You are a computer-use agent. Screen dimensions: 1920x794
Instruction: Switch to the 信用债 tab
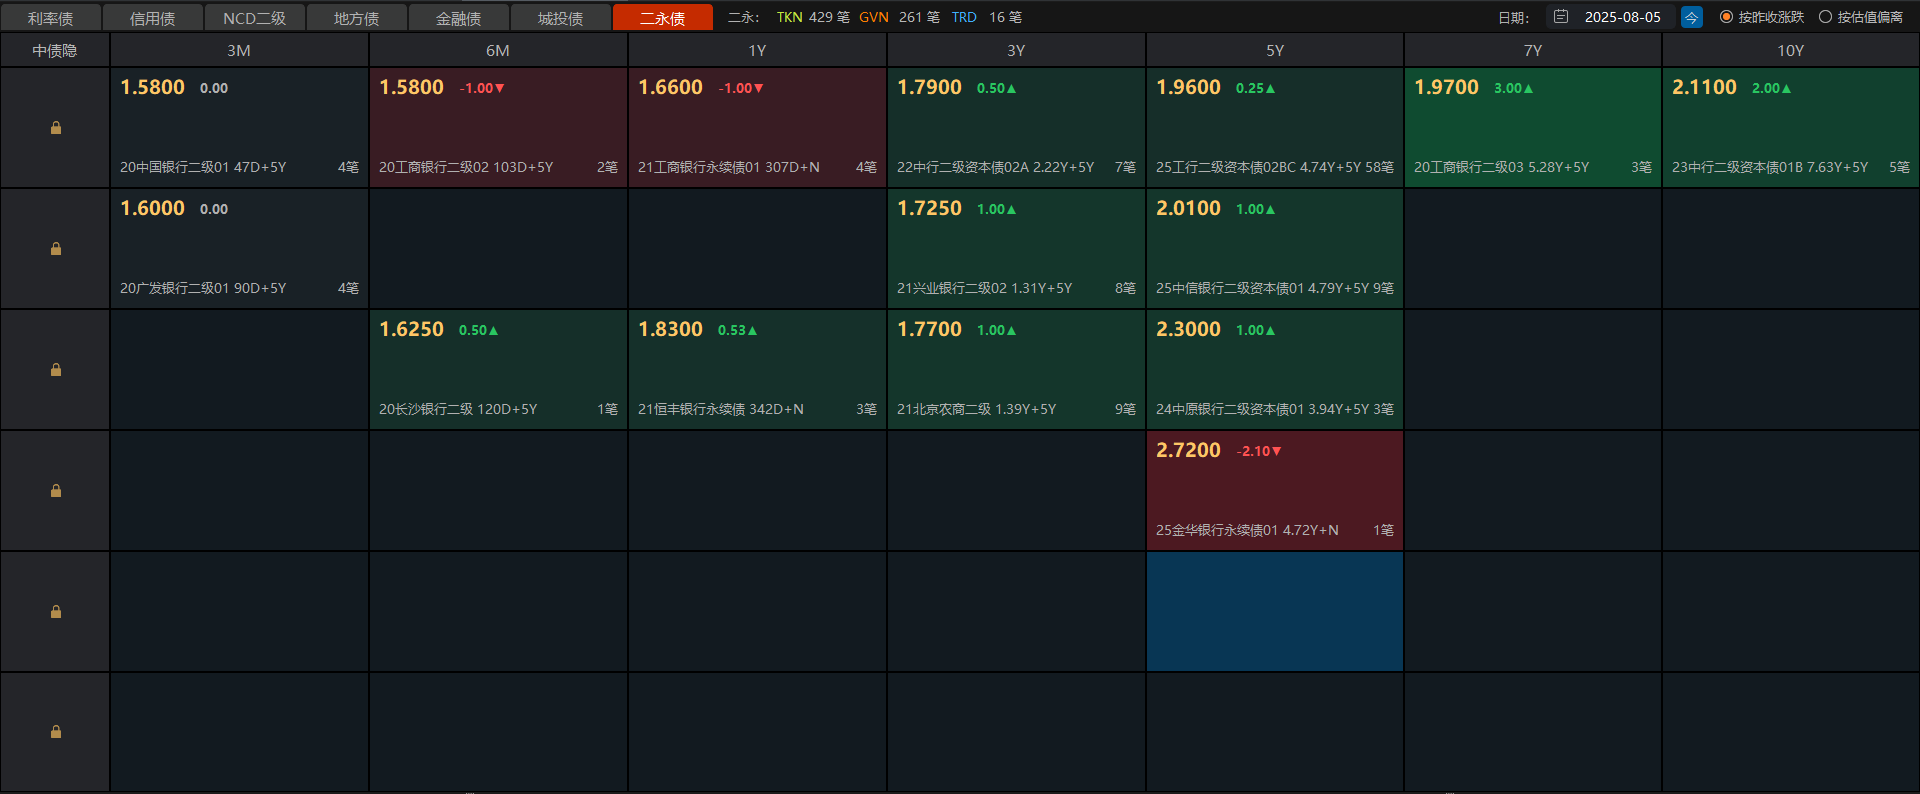point(153,18)
